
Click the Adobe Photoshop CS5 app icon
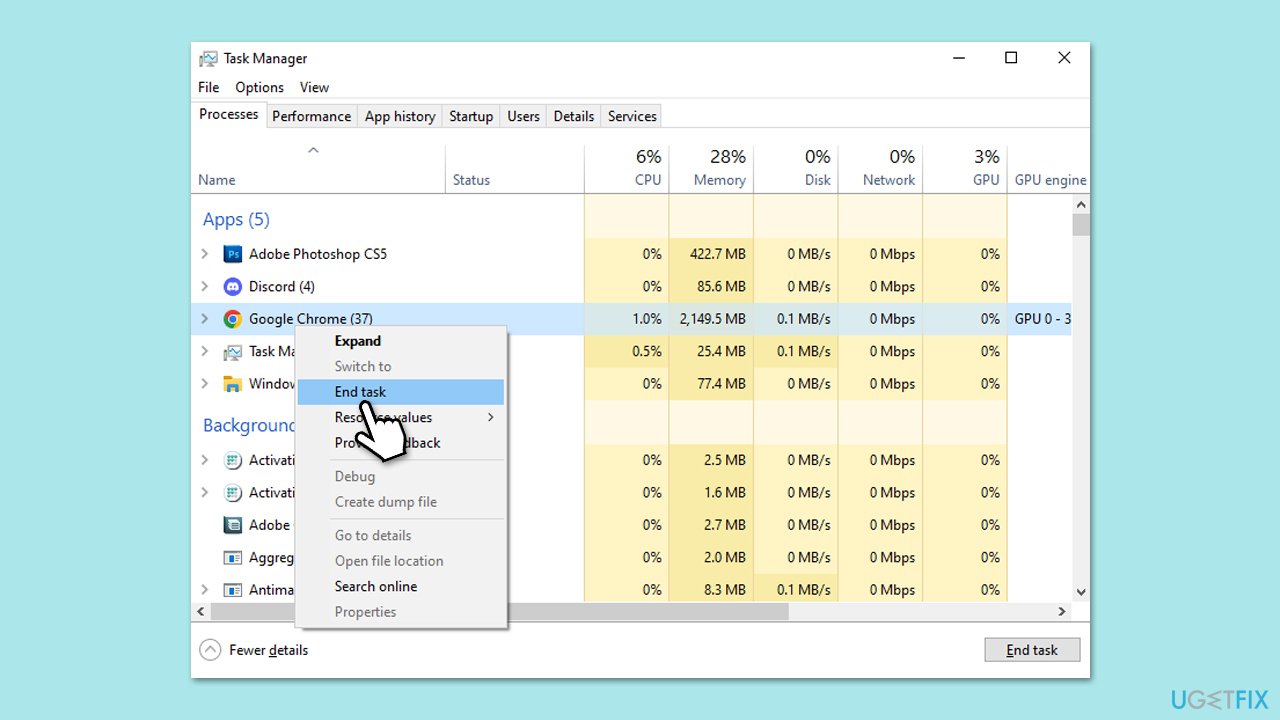[233, 254]
